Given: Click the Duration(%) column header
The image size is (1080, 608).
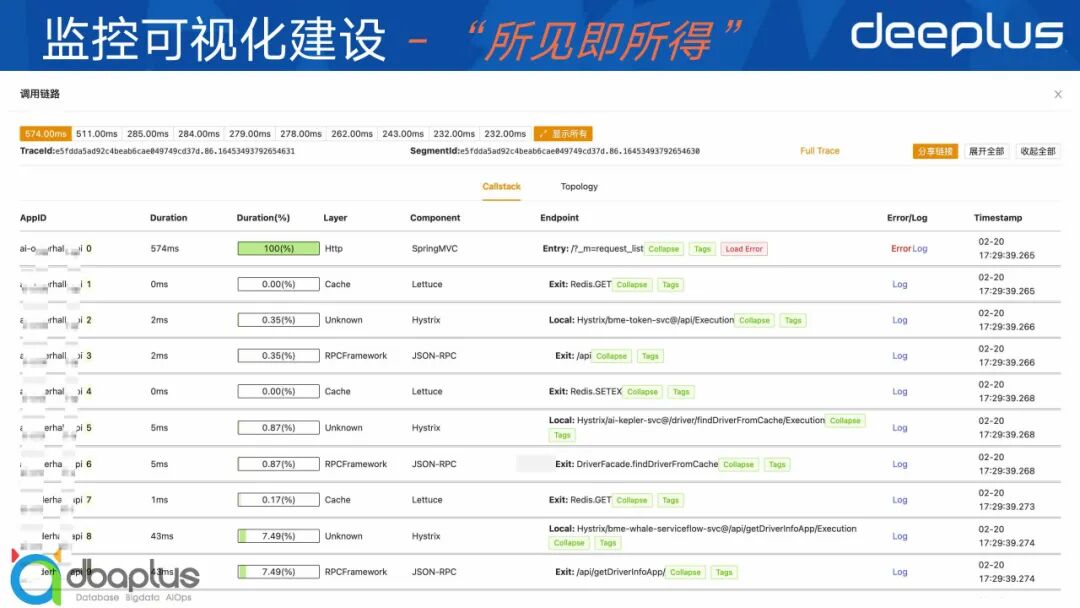Looking at the screenshot, I should [x=263, y=218].
